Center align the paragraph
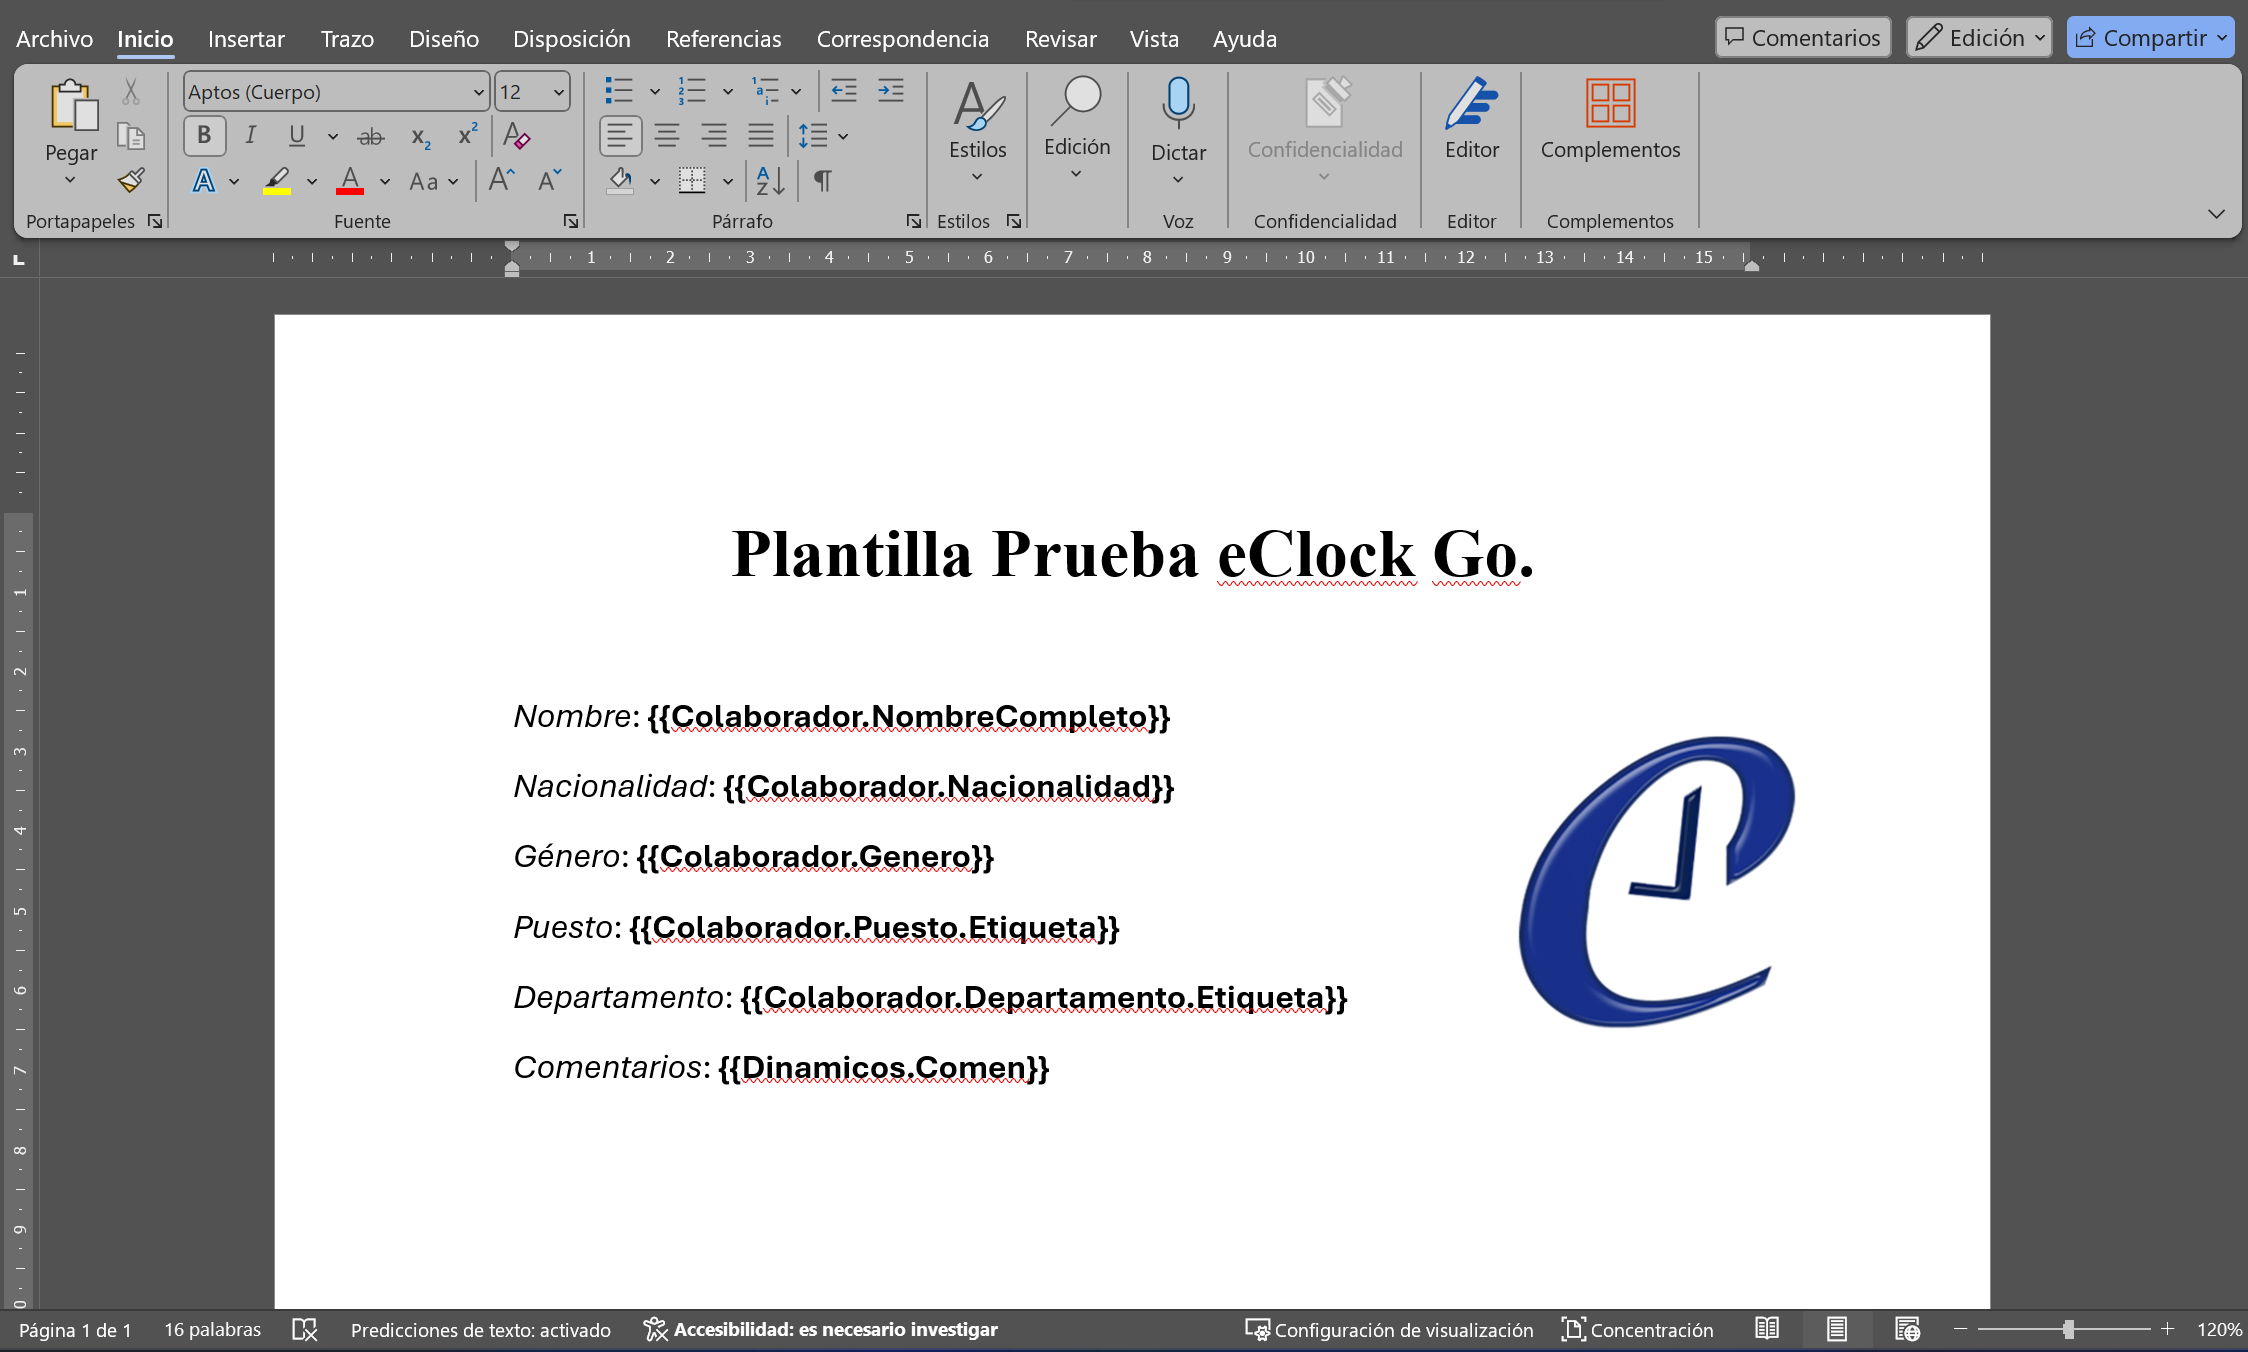 [667, 135]
